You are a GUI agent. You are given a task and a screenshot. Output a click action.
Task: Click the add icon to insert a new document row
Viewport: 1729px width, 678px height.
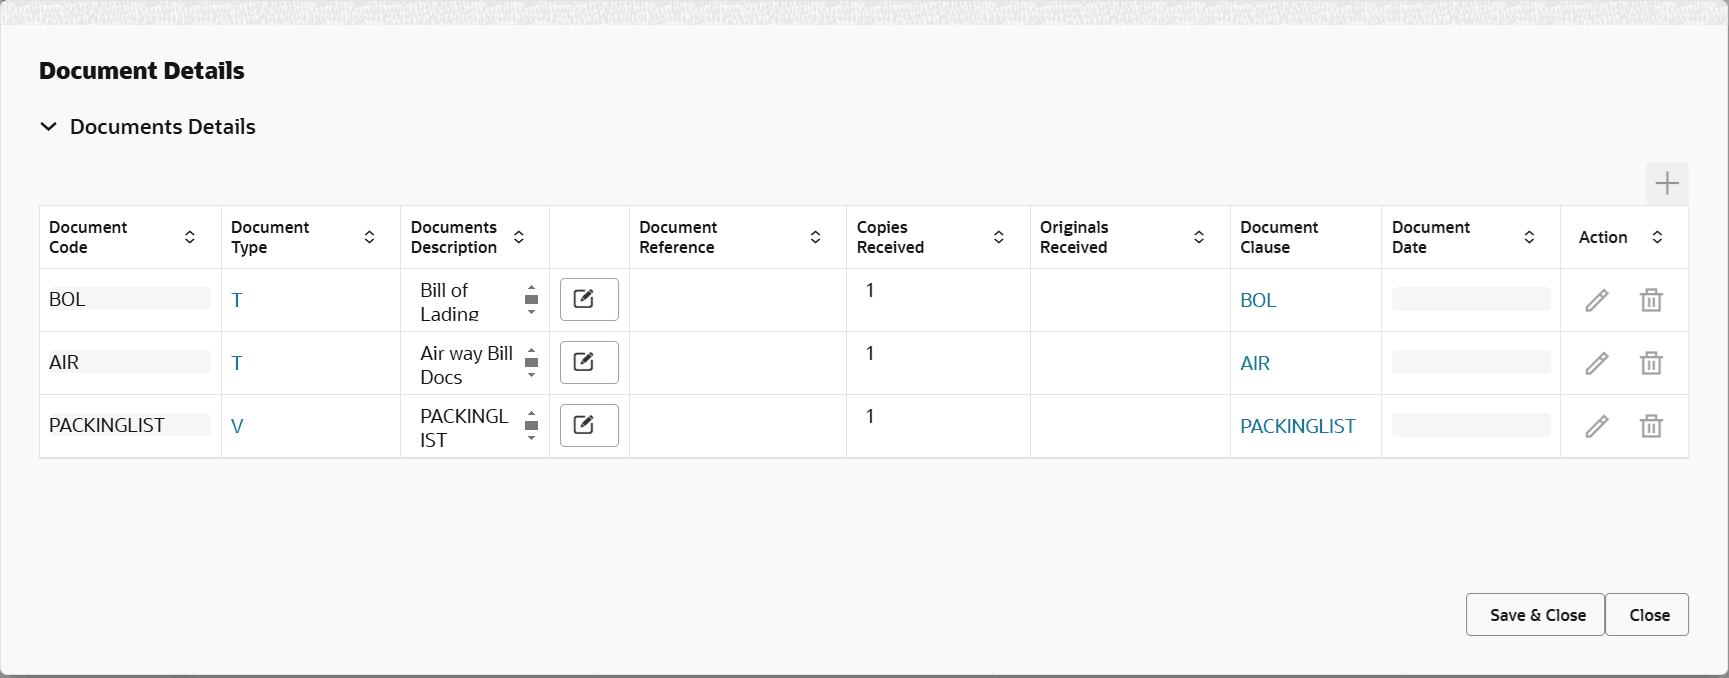pyautogui.click(x=1666, y=183)
